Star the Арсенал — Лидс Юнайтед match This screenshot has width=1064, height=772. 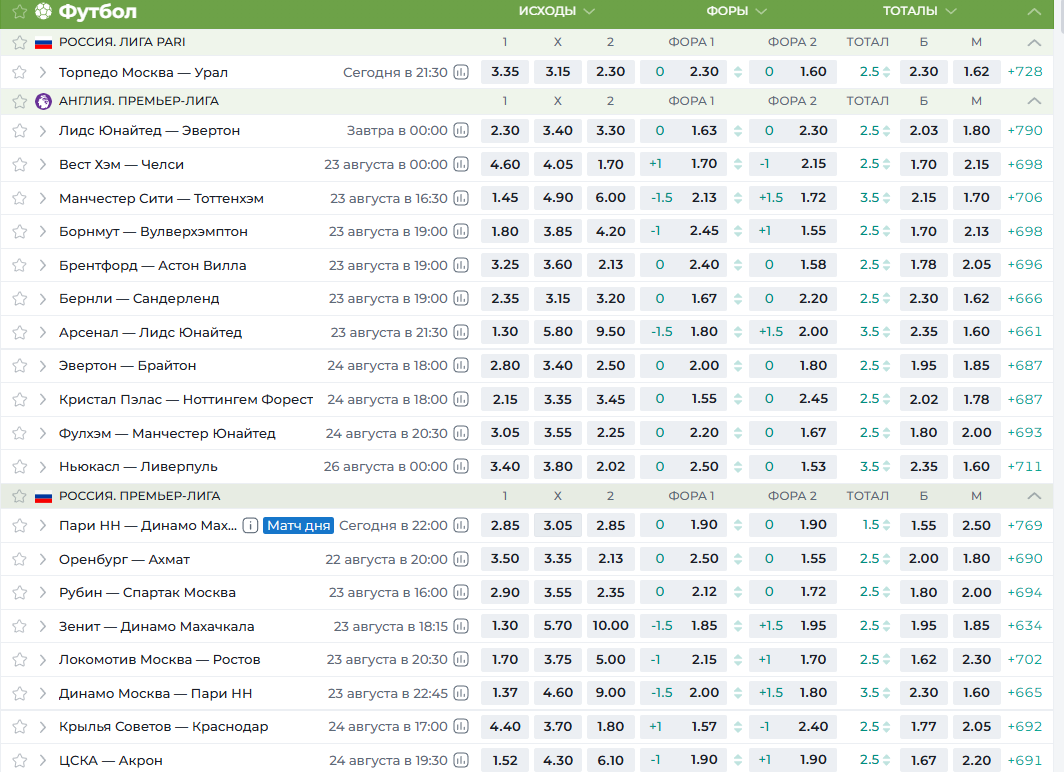[20, 332]
